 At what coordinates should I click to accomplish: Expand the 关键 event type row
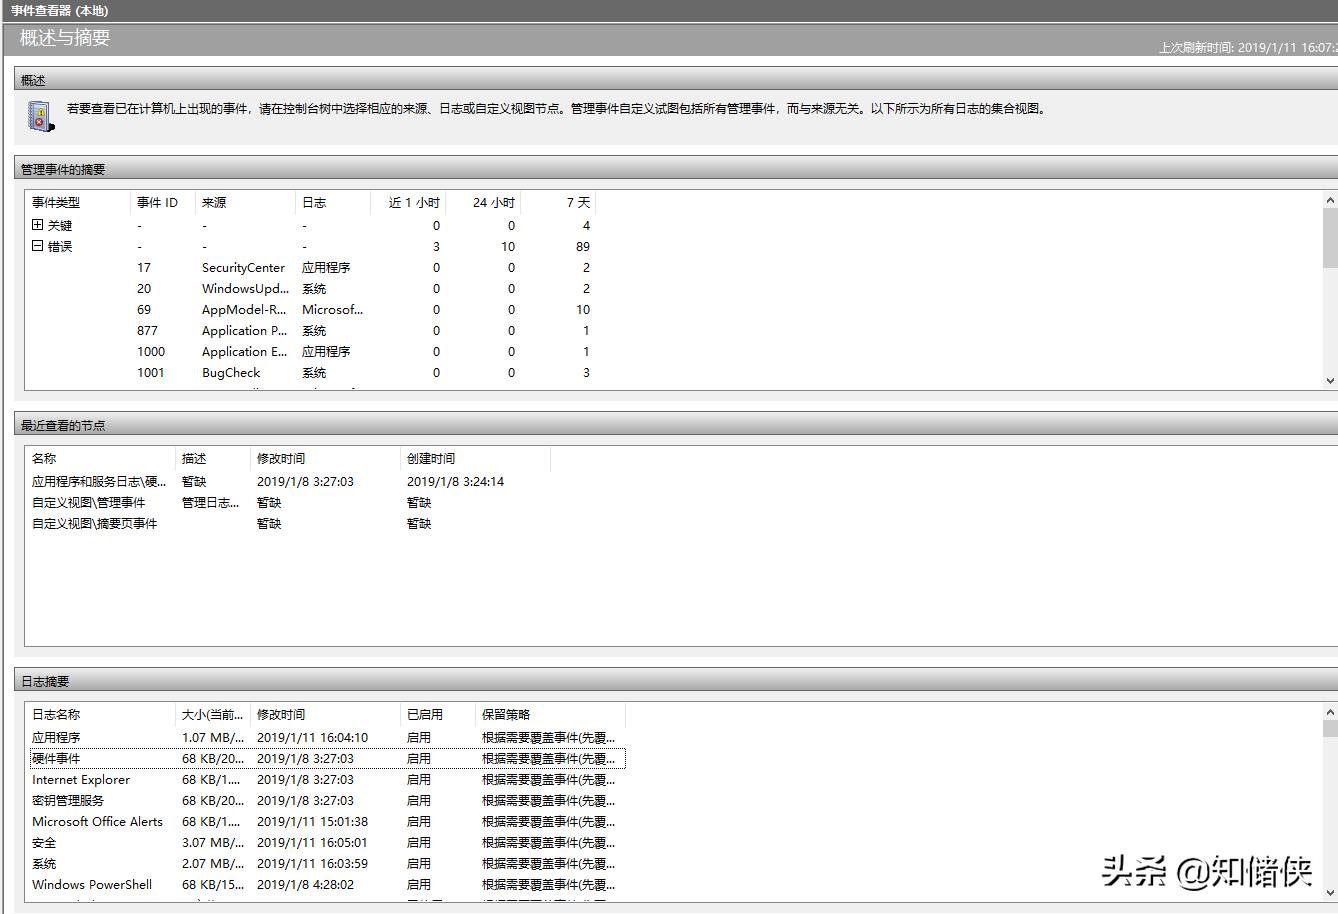tap(38, 225)
